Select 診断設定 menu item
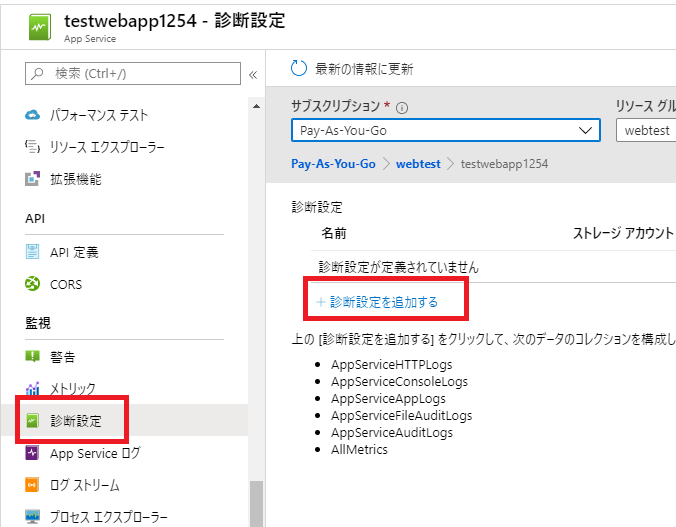 click(x=125, y=420)
